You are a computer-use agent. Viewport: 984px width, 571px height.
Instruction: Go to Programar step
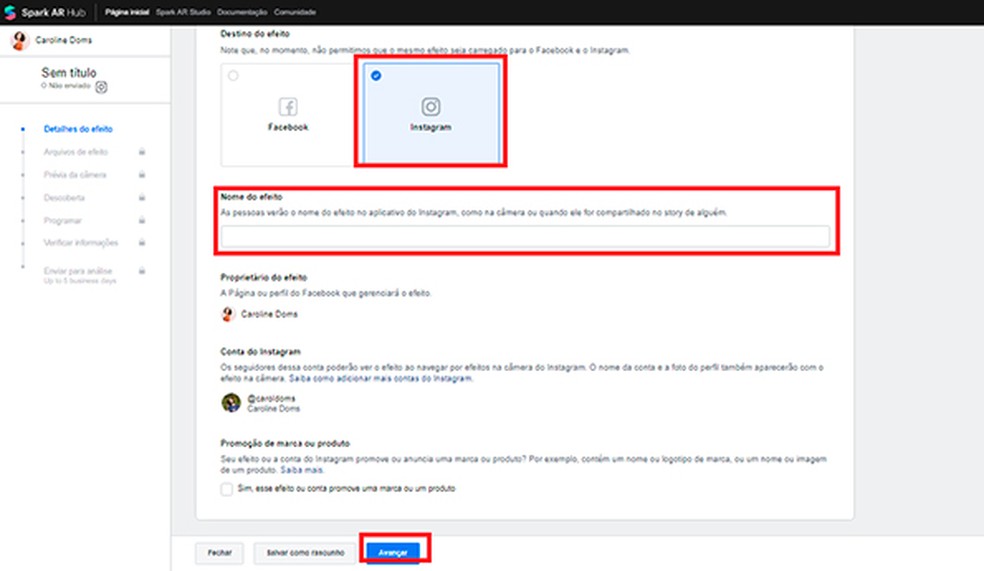point(63,220)
